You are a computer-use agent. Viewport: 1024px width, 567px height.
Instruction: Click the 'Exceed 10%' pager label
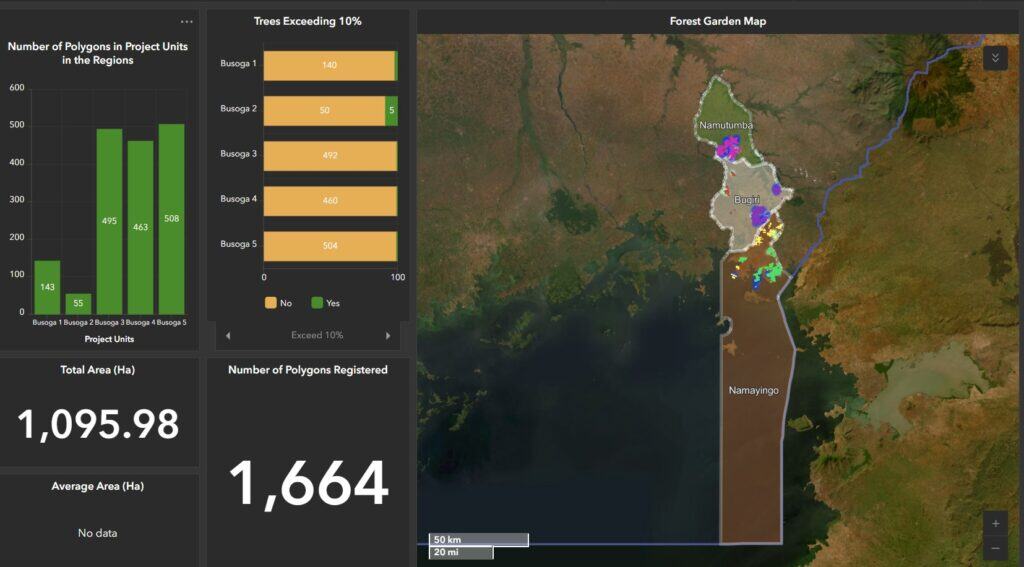pyautogui.click(x=317, y=335)
